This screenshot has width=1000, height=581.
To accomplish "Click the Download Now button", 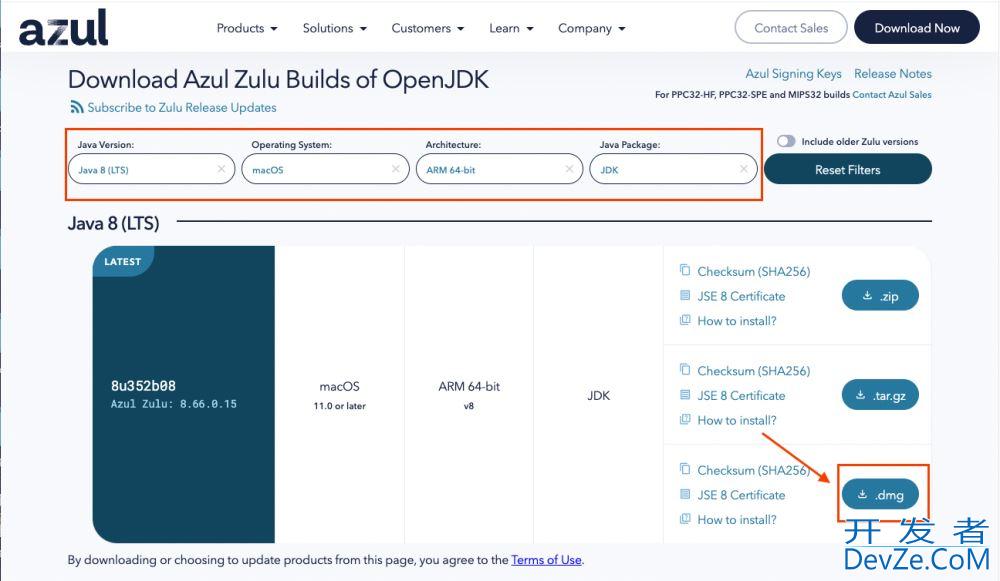I will [x=916, y=27].
